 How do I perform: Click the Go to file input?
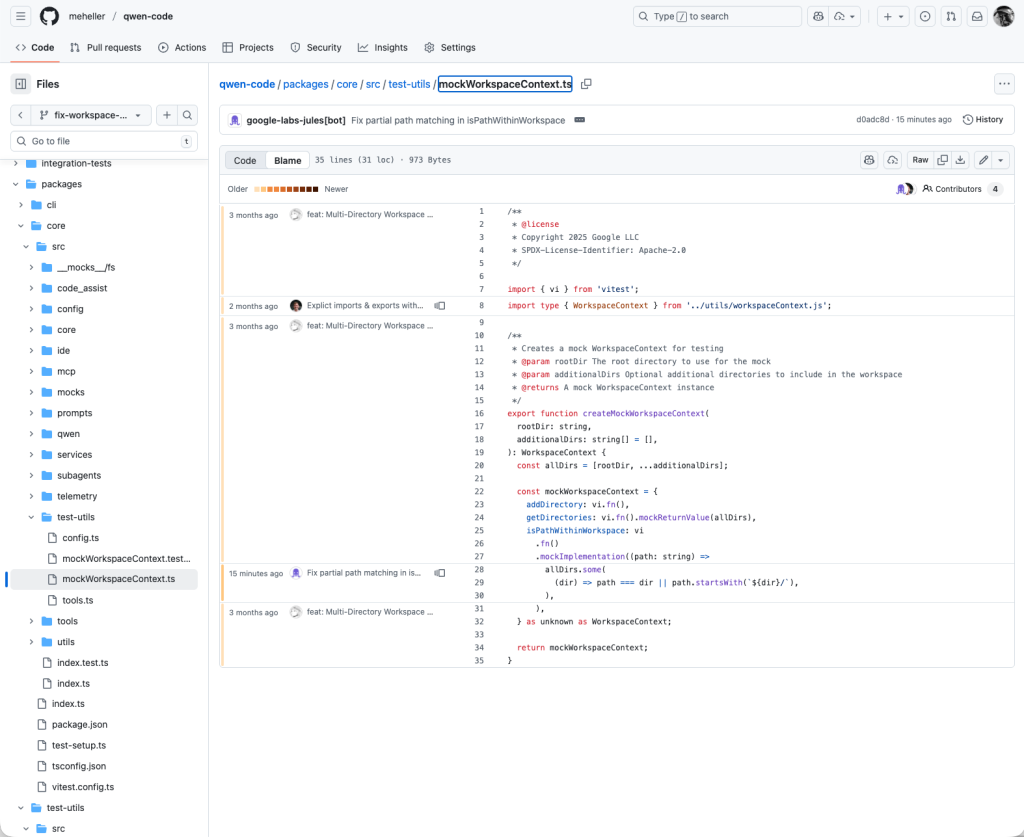pyautogui.click(x=104, y=141)
